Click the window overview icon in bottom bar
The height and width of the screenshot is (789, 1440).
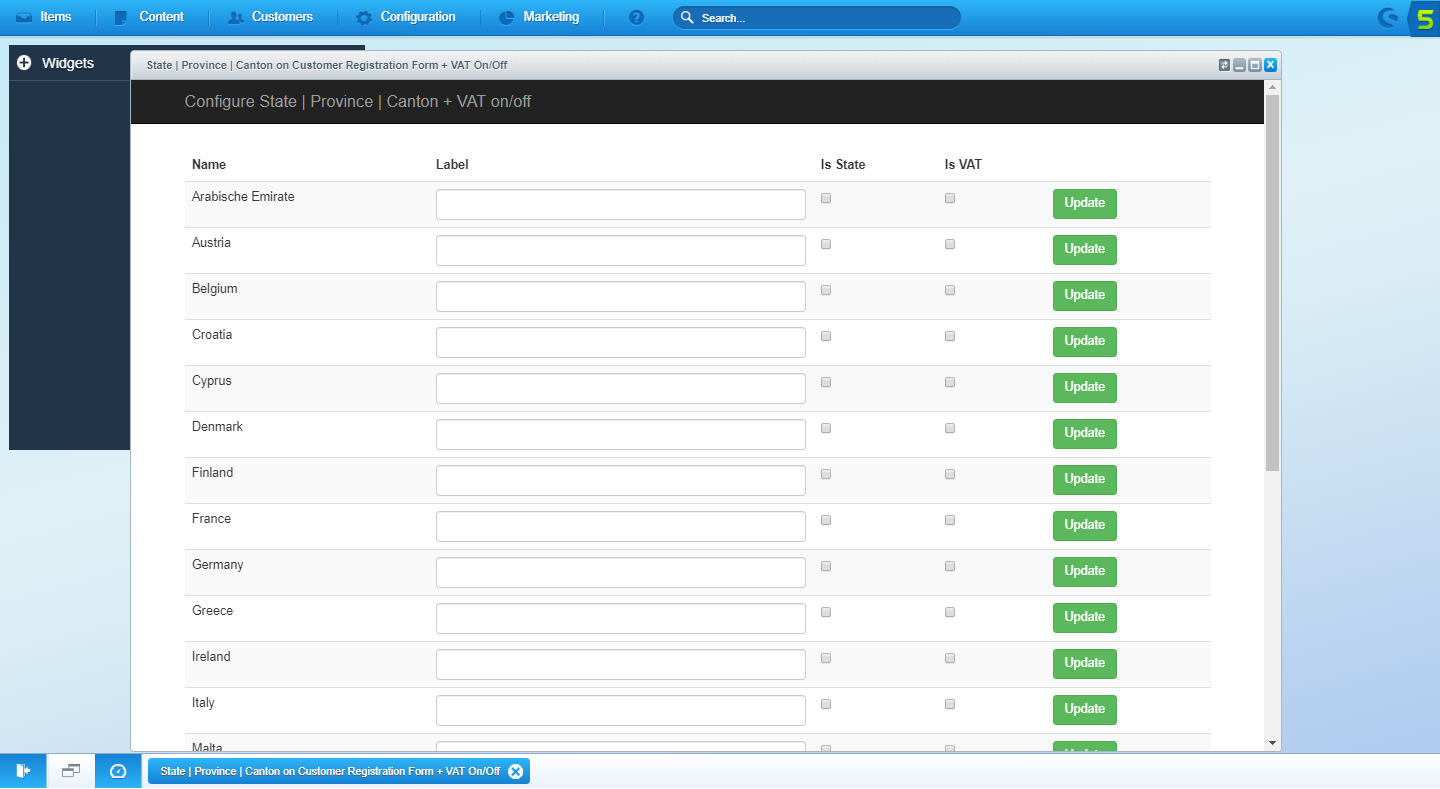pyautogui.click(x=70, y=771)
